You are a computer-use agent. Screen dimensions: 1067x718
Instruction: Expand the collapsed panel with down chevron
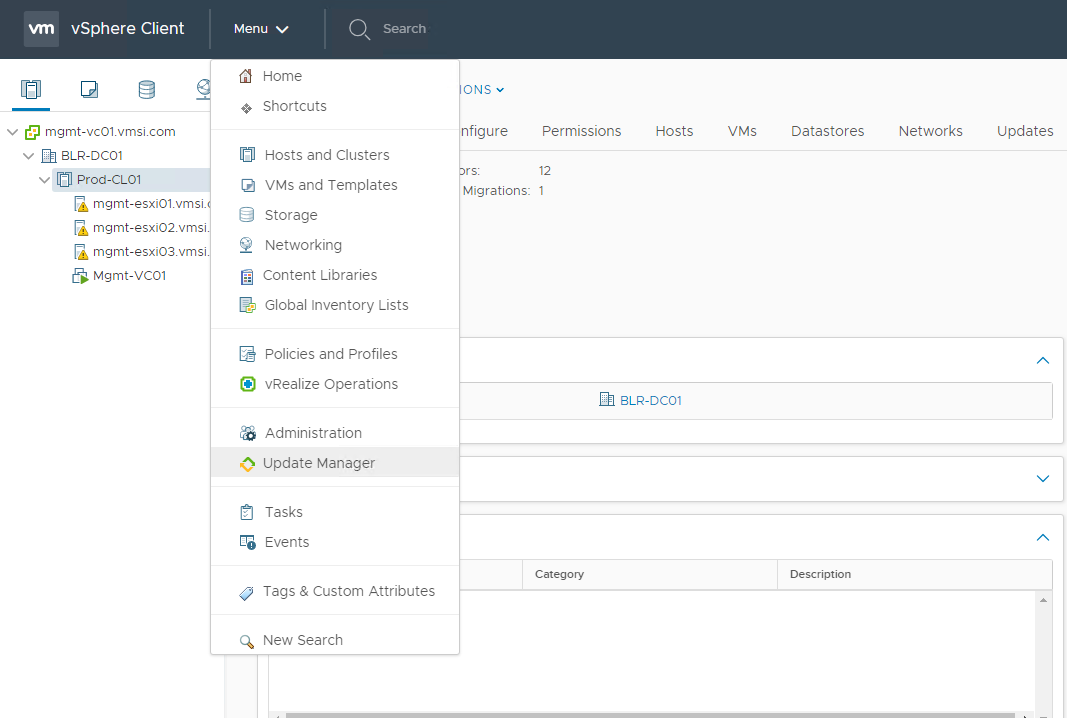(1043, 479)
